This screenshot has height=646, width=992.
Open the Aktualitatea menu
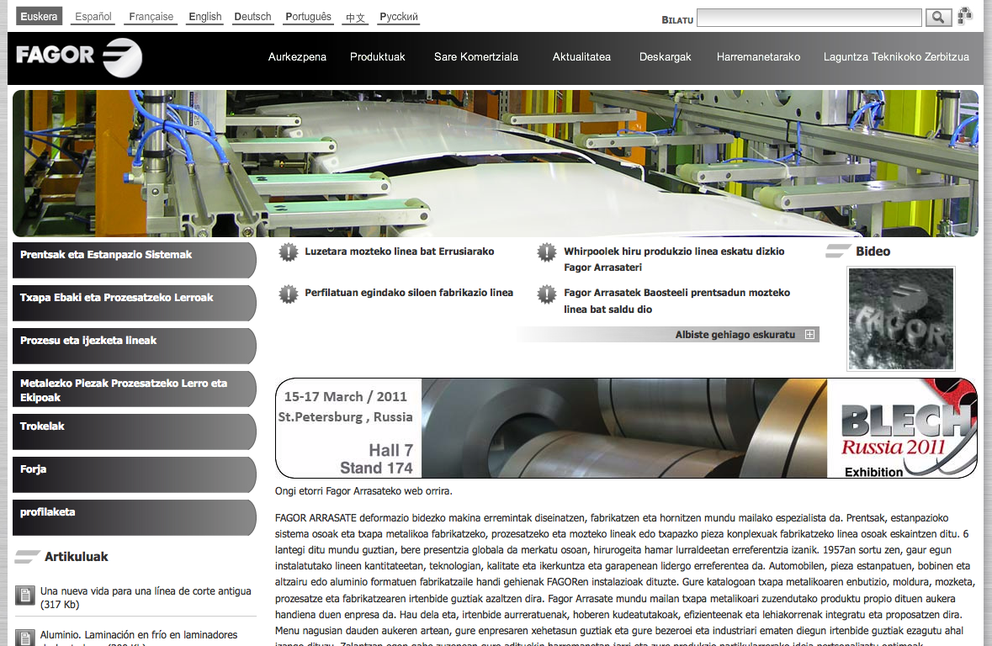[581, 57]
